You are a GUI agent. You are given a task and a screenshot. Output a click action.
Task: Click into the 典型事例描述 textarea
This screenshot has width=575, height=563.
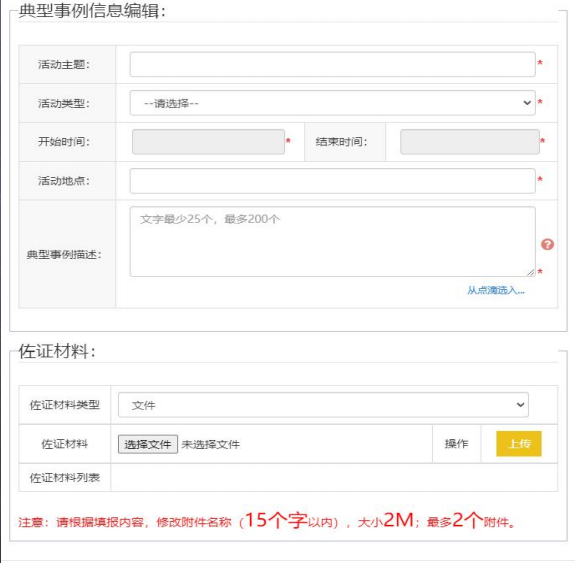tap(332, 241)
